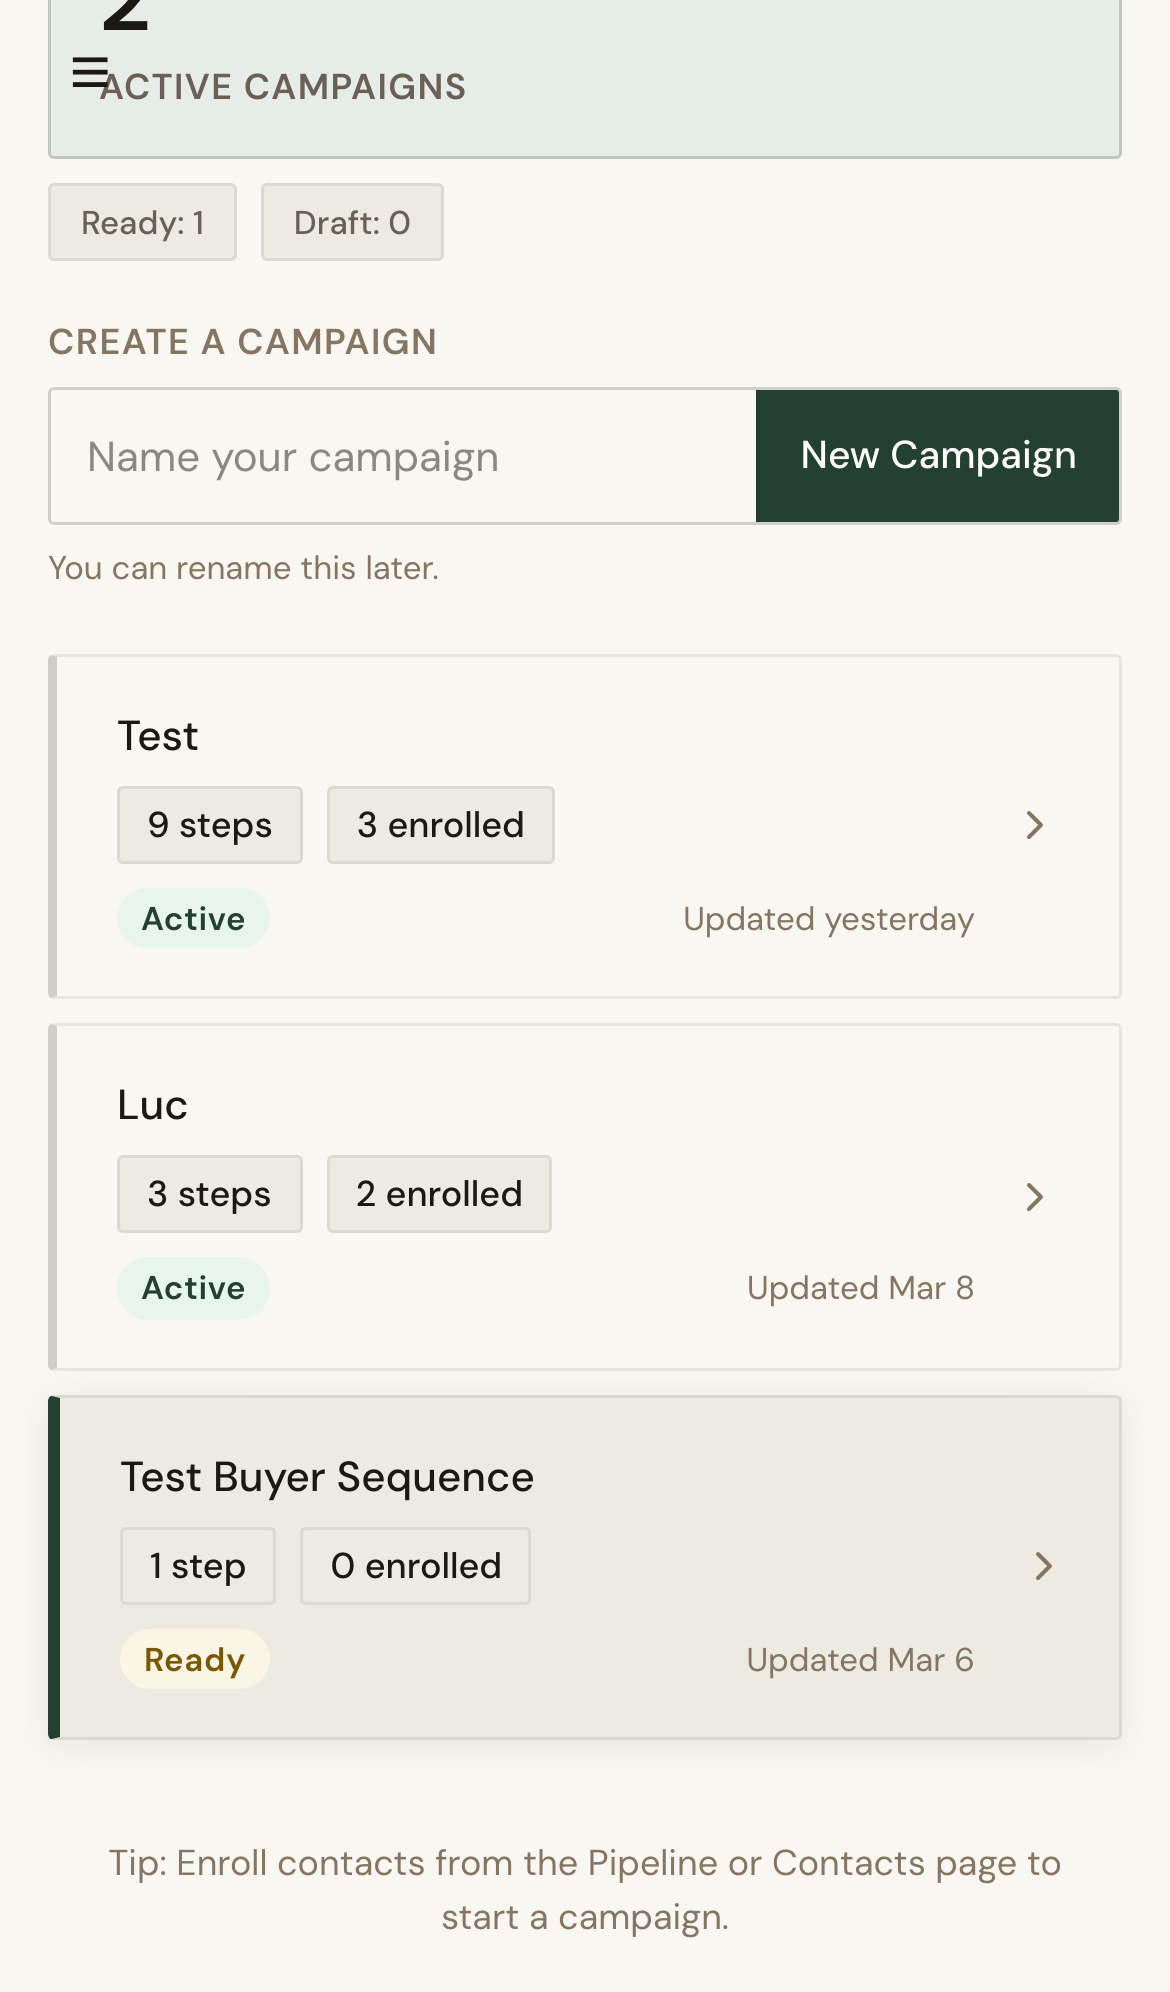Click the 9 steps chip on Test
Viewport: 1170px width, 1992px height.
(x=209, y=824)
